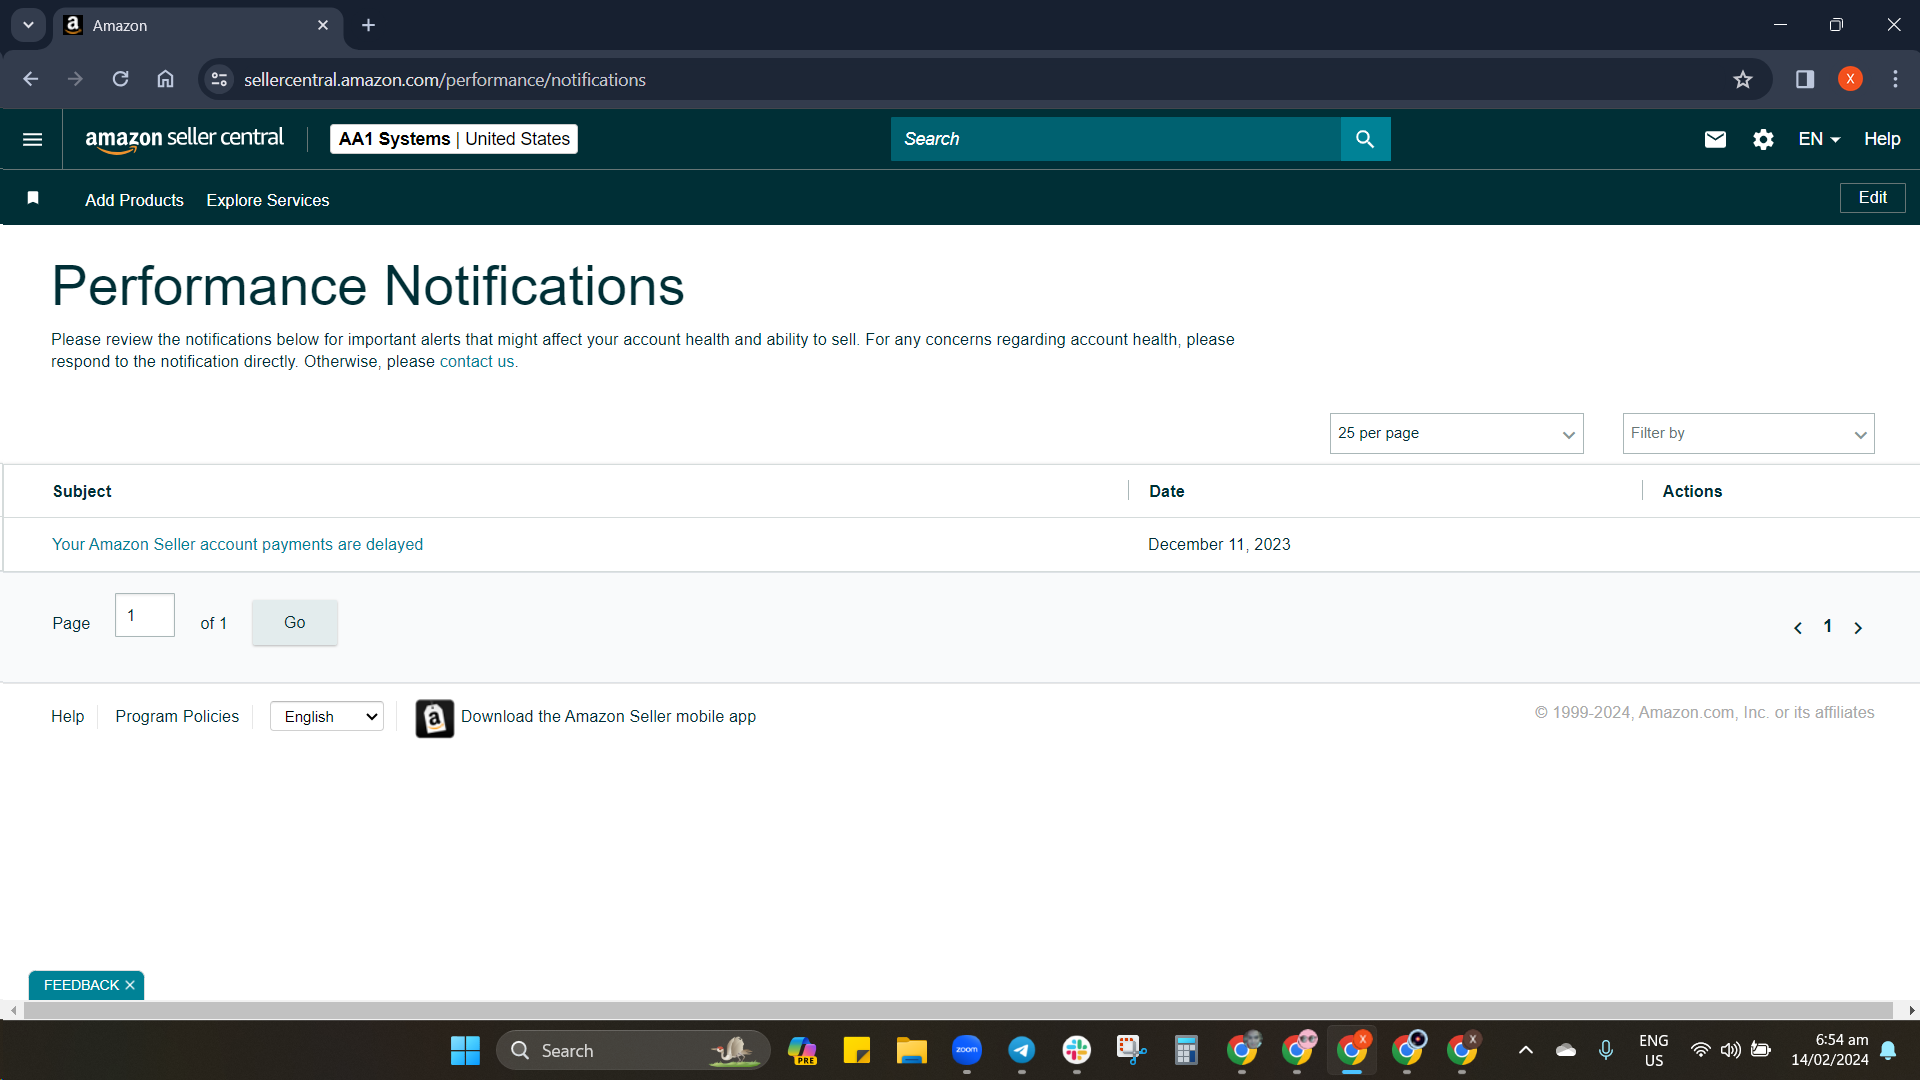Click the Subject column header

tap(82, 491)
